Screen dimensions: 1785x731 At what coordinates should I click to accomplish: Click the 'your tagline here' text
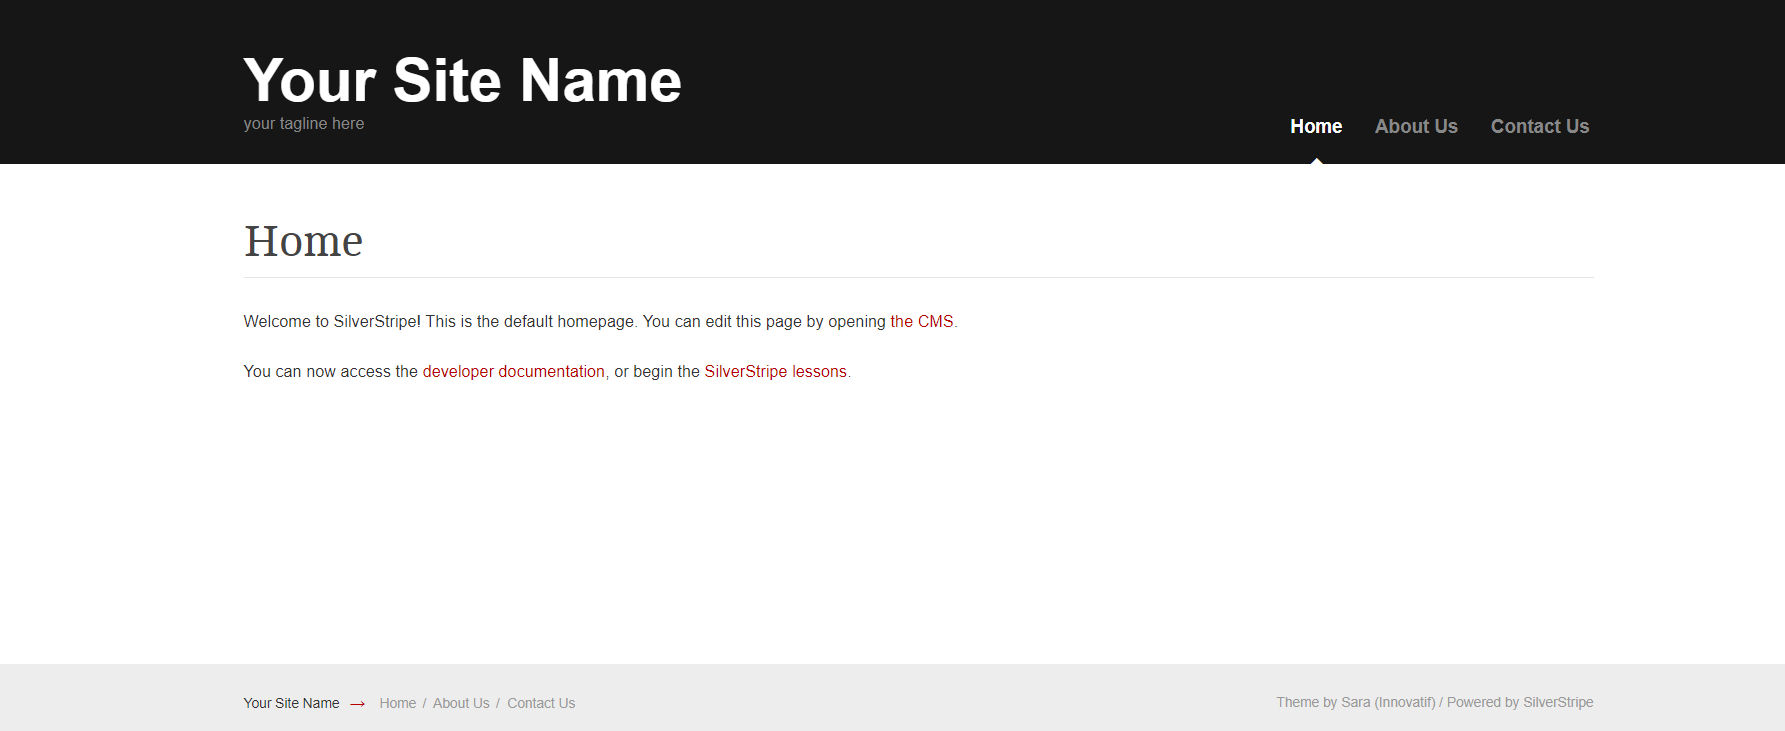point(304,124)
